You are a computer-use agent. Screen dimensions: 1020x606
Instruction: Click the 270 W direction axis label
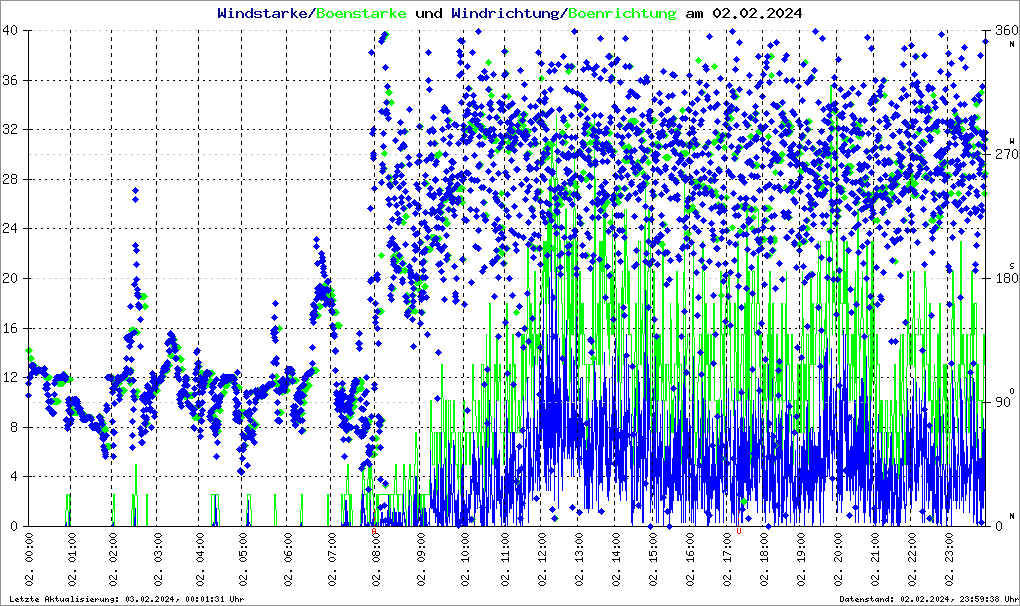click(x=1004, y=155)
